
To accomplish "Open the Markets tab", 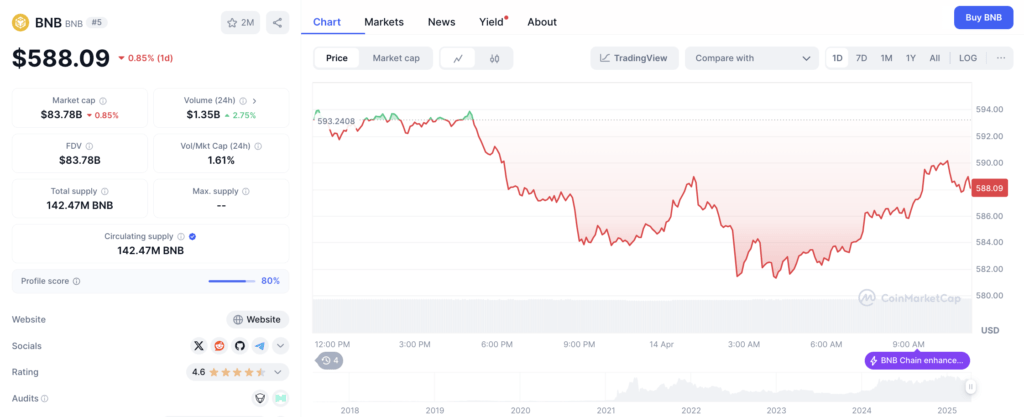I will click(x=384, y=22).
